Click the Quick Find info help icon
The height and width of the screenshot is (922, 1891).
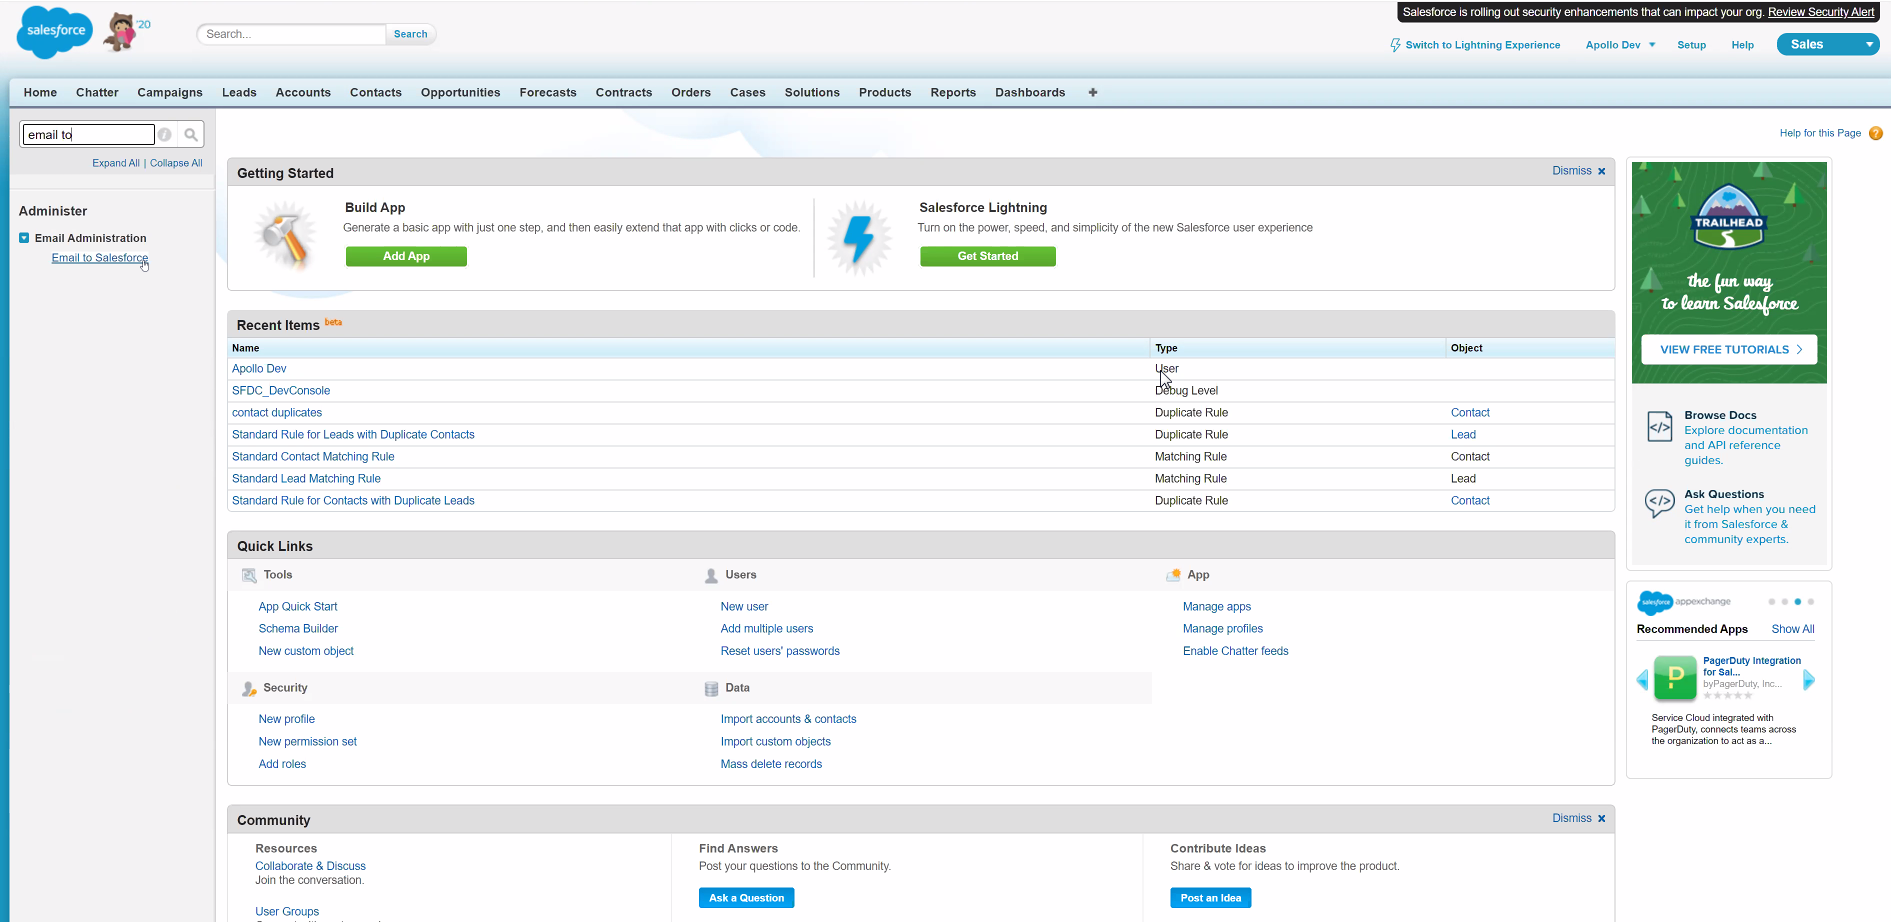point(165,134)
